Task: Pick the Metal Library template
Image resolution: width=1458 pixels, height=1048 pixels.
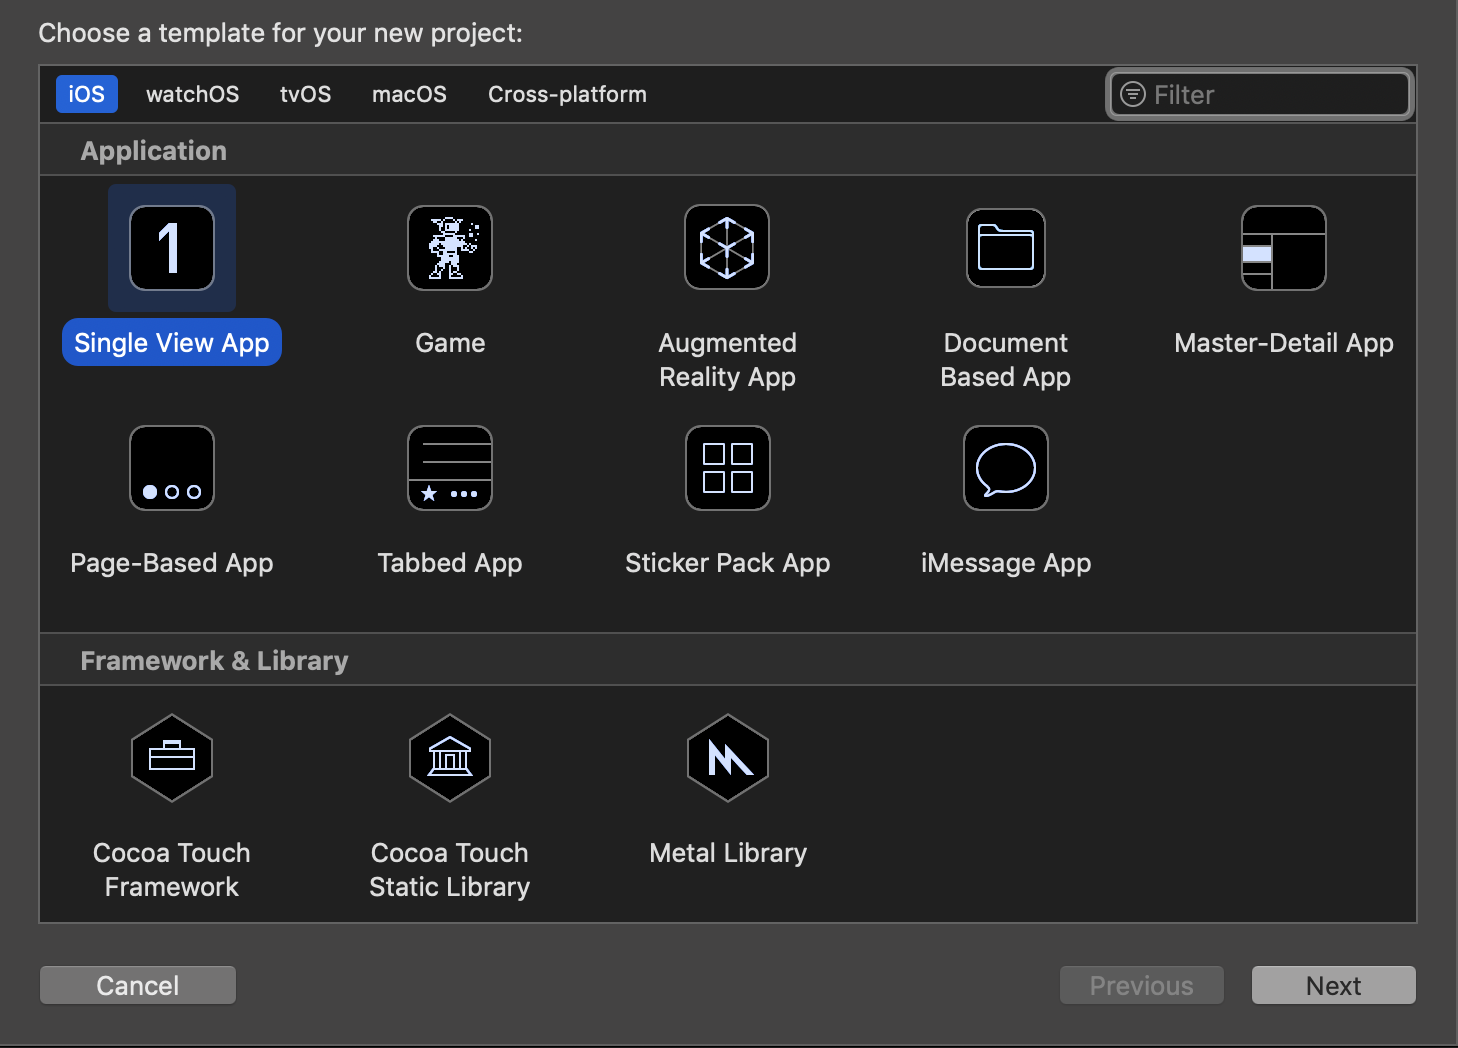Action: [x=727, y=758]
